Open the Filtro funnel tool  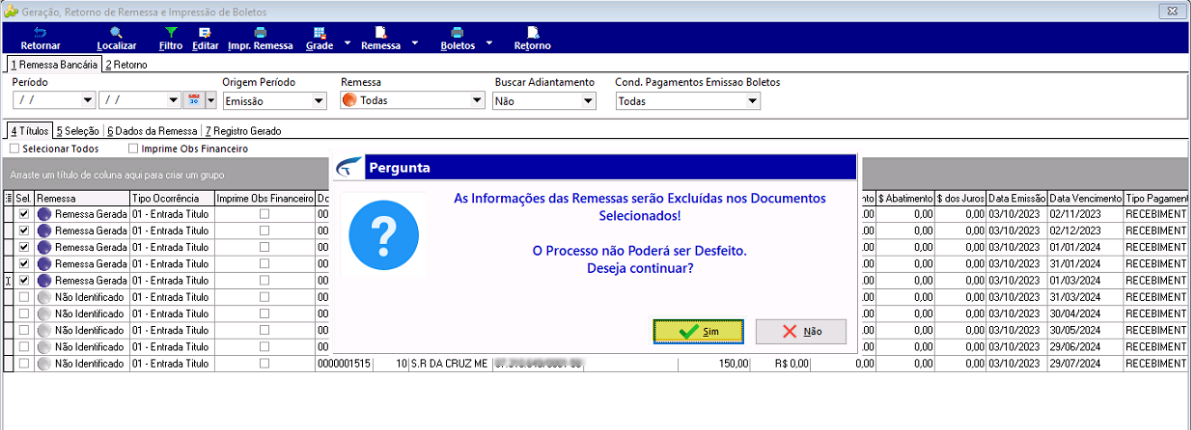171,33
